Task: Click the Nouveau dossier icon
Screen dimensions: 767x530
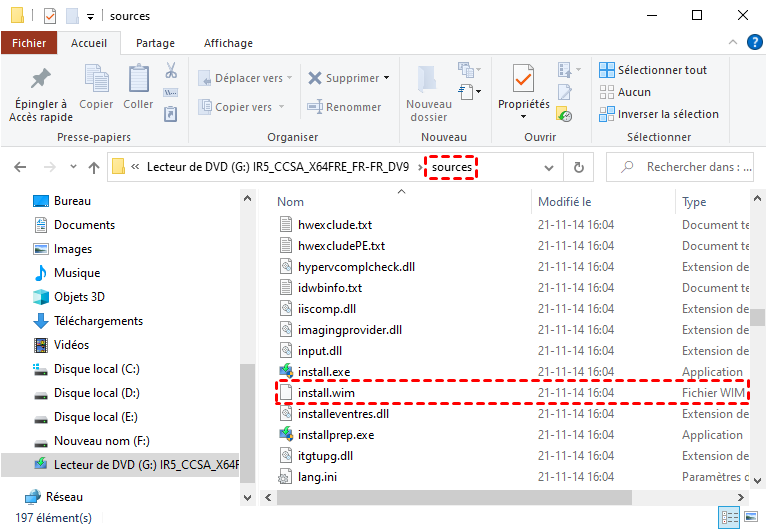Action: click(428, 79)
